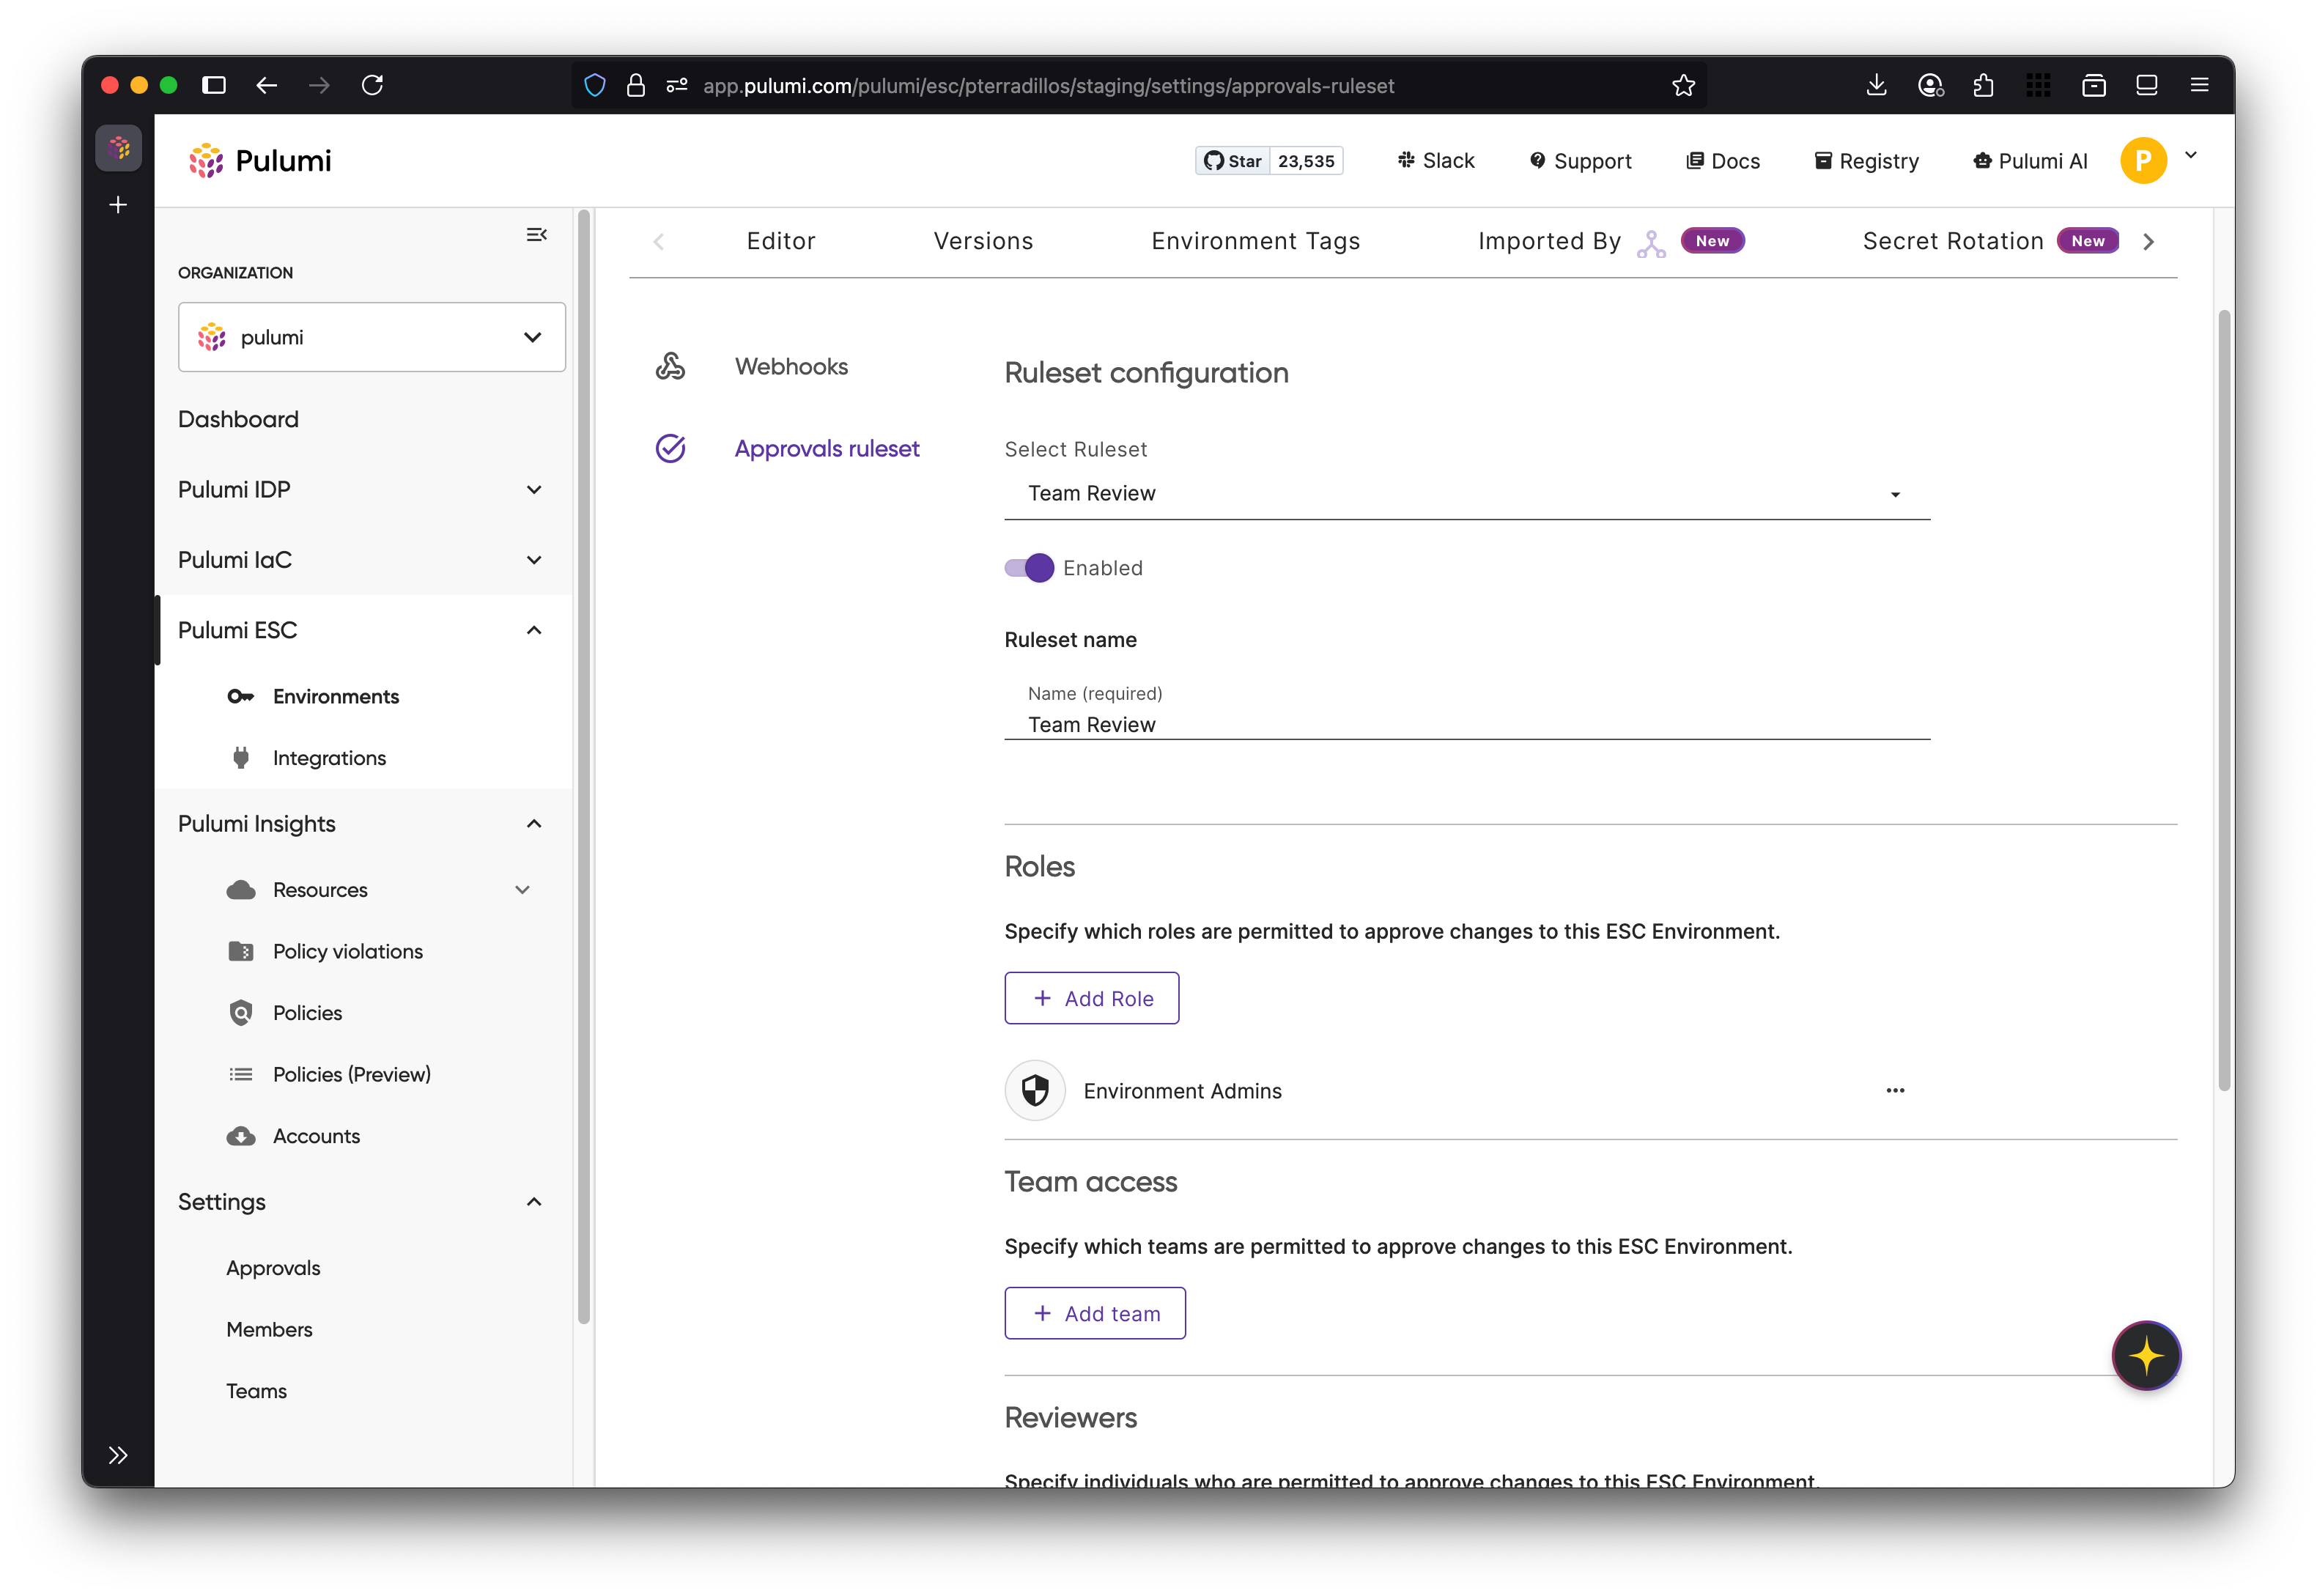The width and height of the screenshot is (2317, 1596).
Task: Click the Add Role button
Action: point(1091,998)
